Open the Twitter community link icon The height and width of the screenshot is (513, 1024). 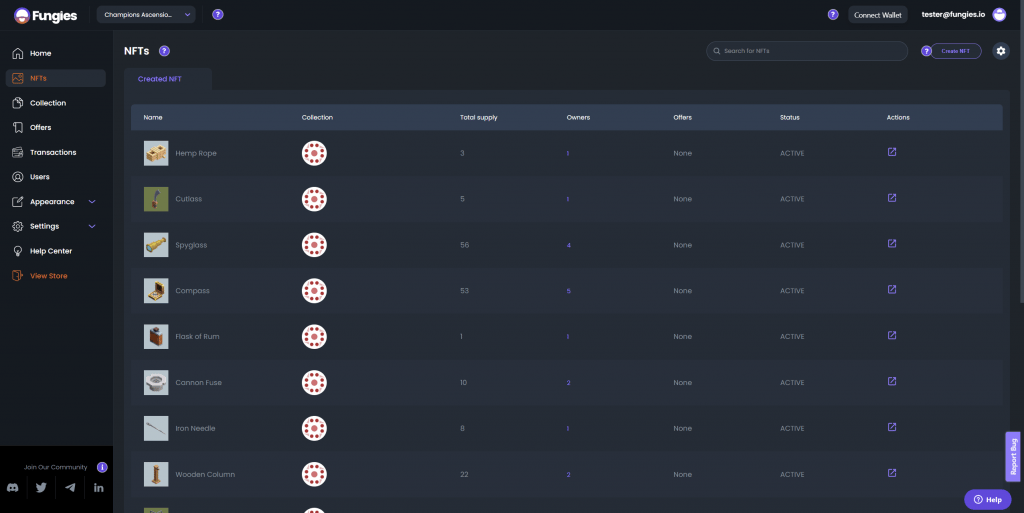[x=41, y=488]
